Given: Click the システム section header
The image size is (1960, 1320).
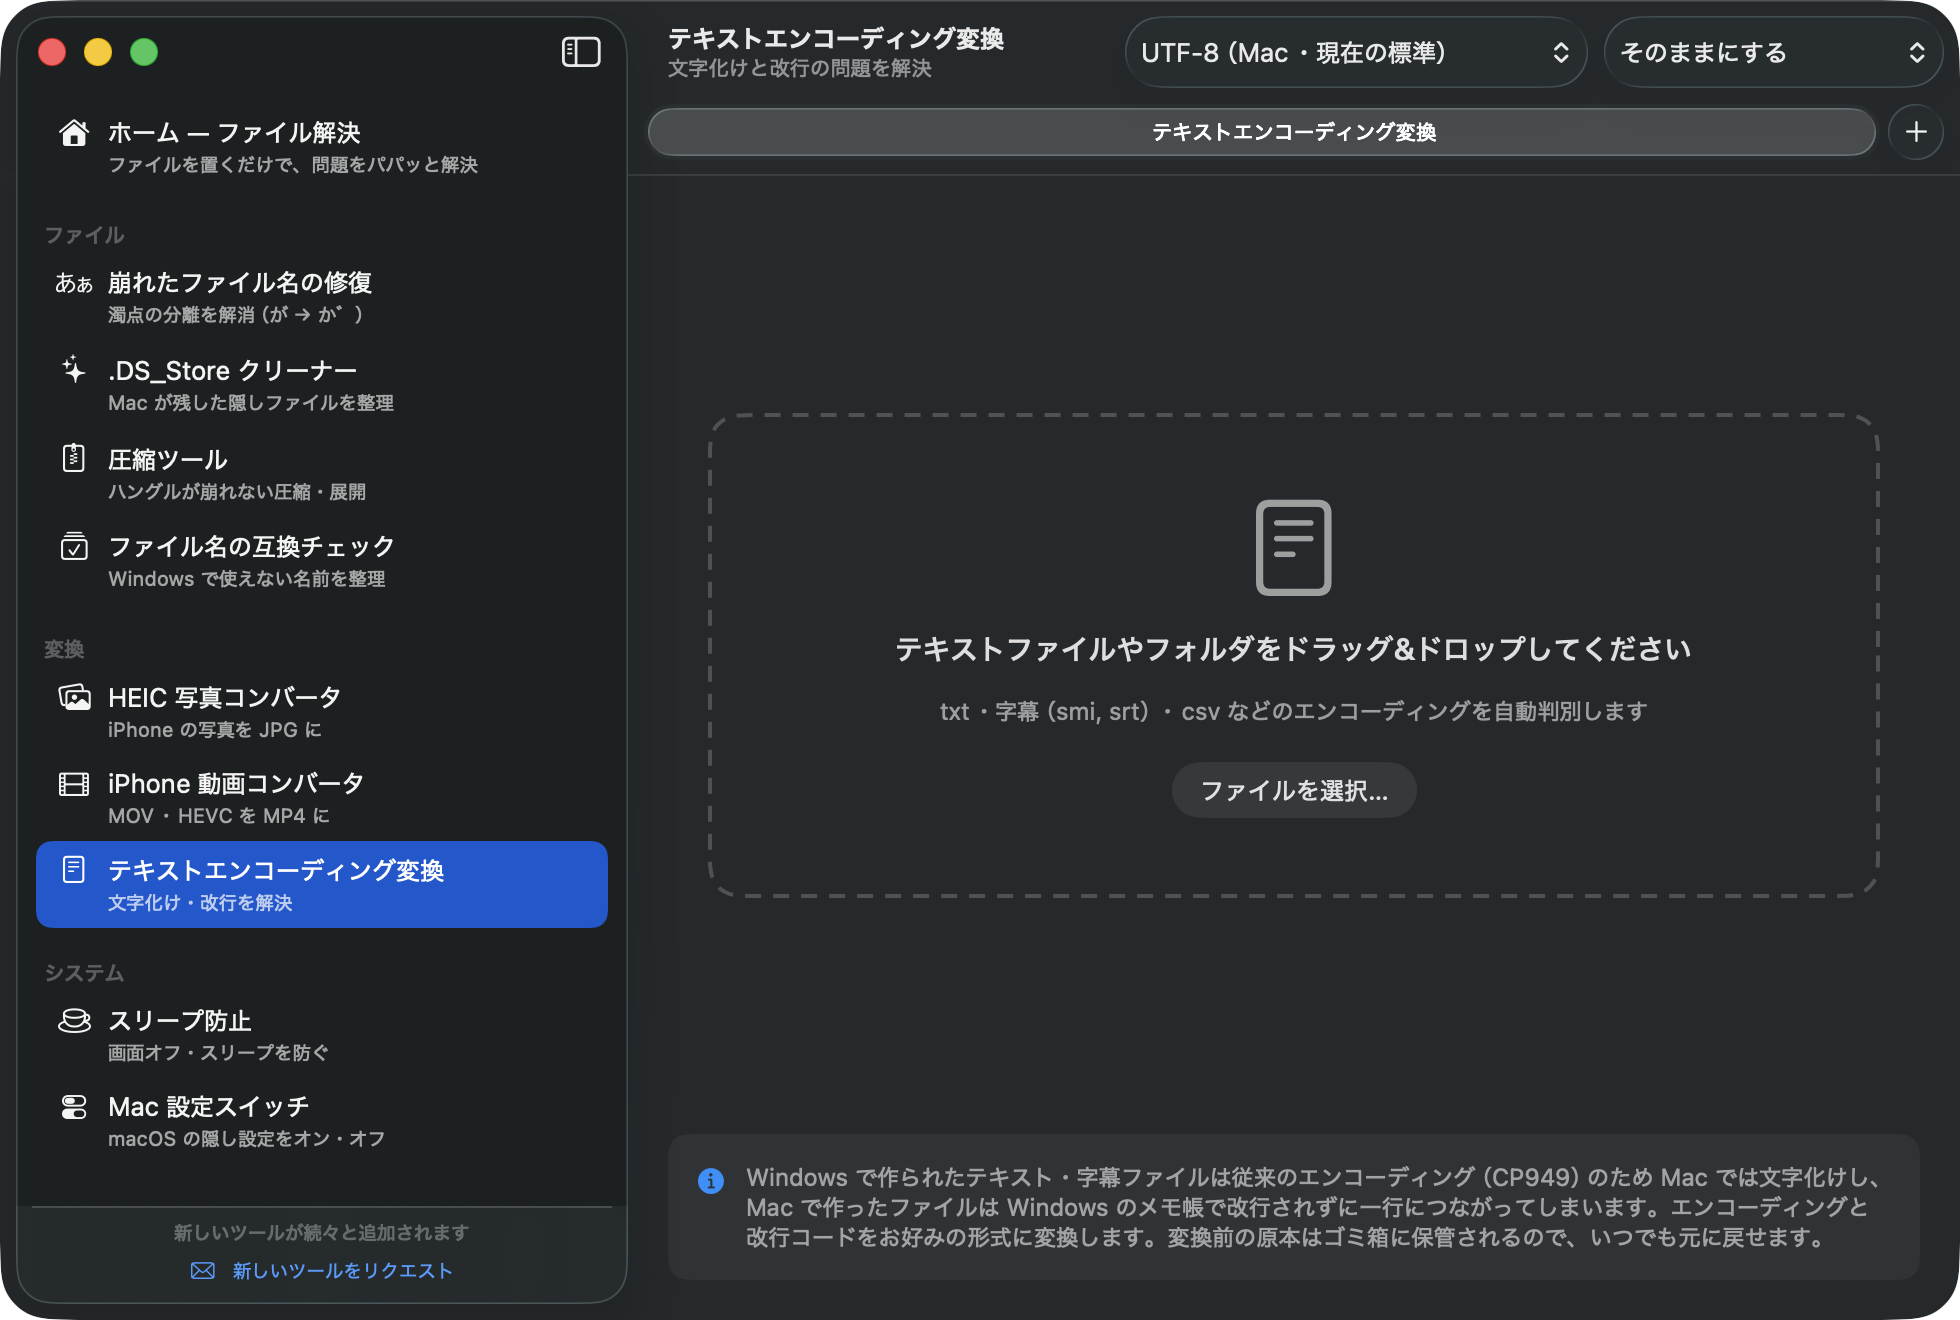Looking at the screenshot, I should [x=84, y=973].
